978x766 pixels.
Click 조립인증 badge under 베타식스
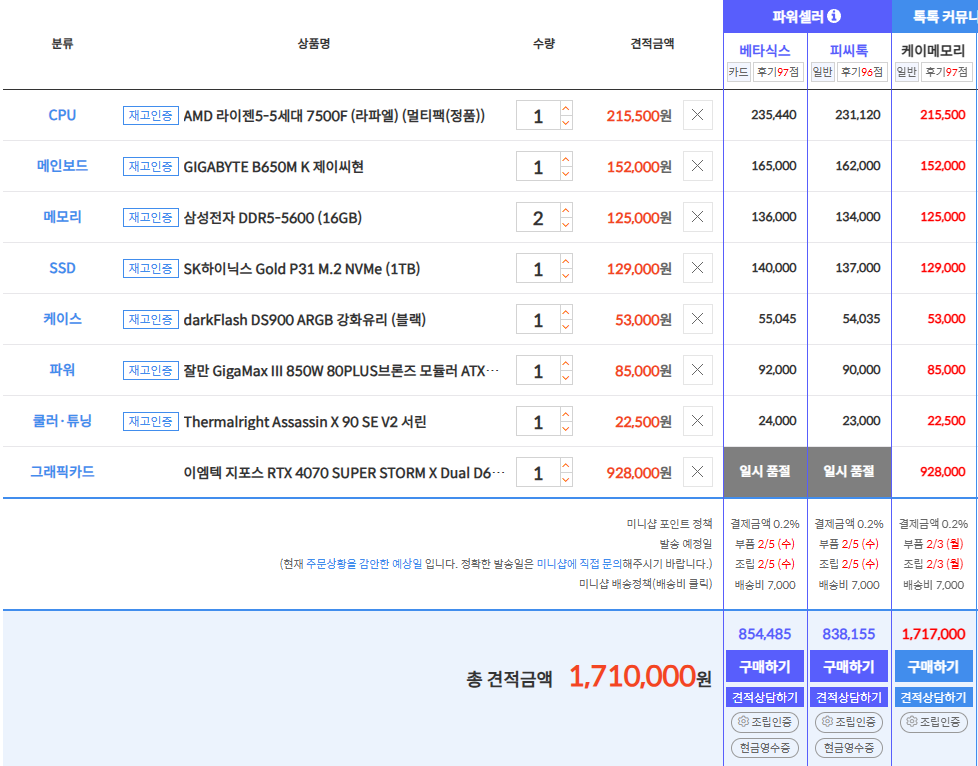(765, 722)
